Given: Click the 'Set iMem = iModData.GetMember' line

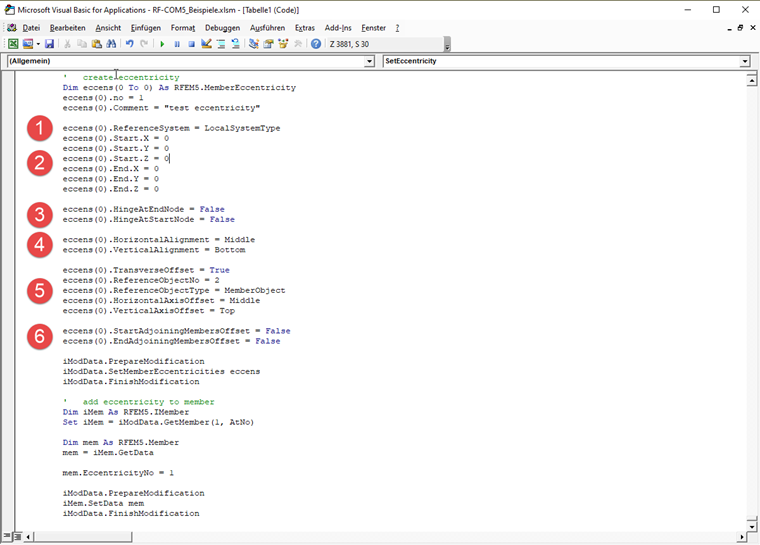Looking at the screenshot, I should tap(158, 422).
